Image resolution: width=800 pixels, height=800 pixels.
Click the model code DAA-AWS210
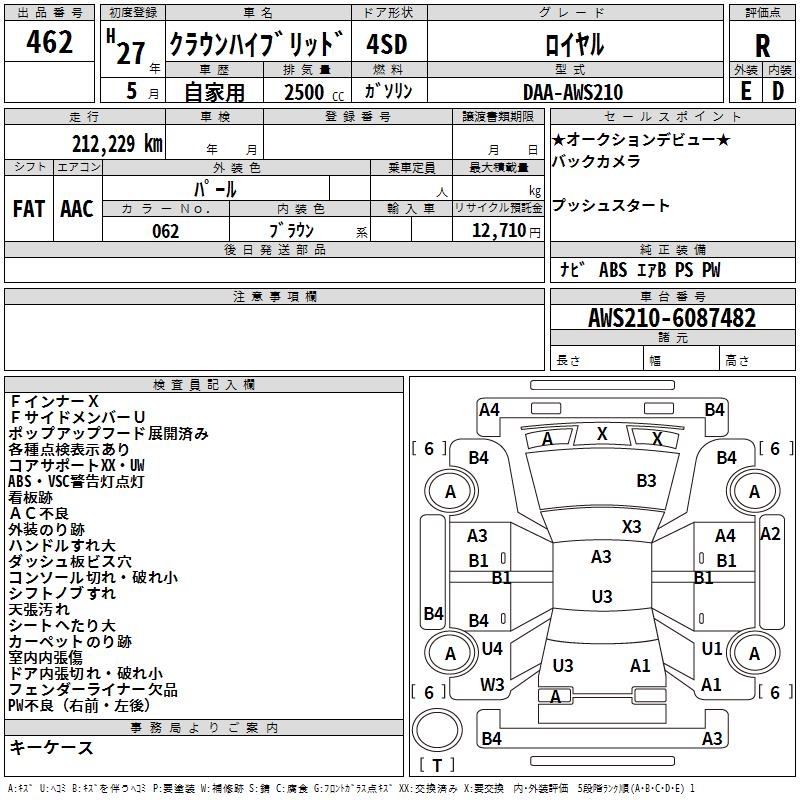tap(573, 92)
